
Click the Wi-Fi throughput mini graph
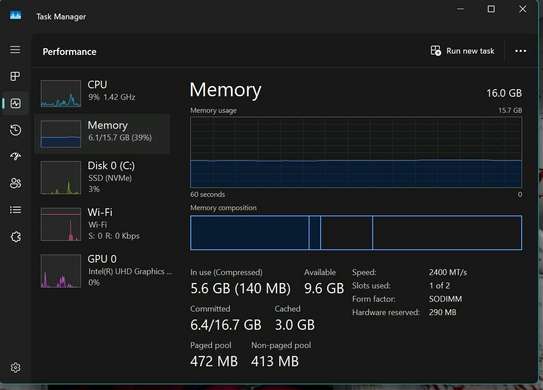click(x=61, y=224)
